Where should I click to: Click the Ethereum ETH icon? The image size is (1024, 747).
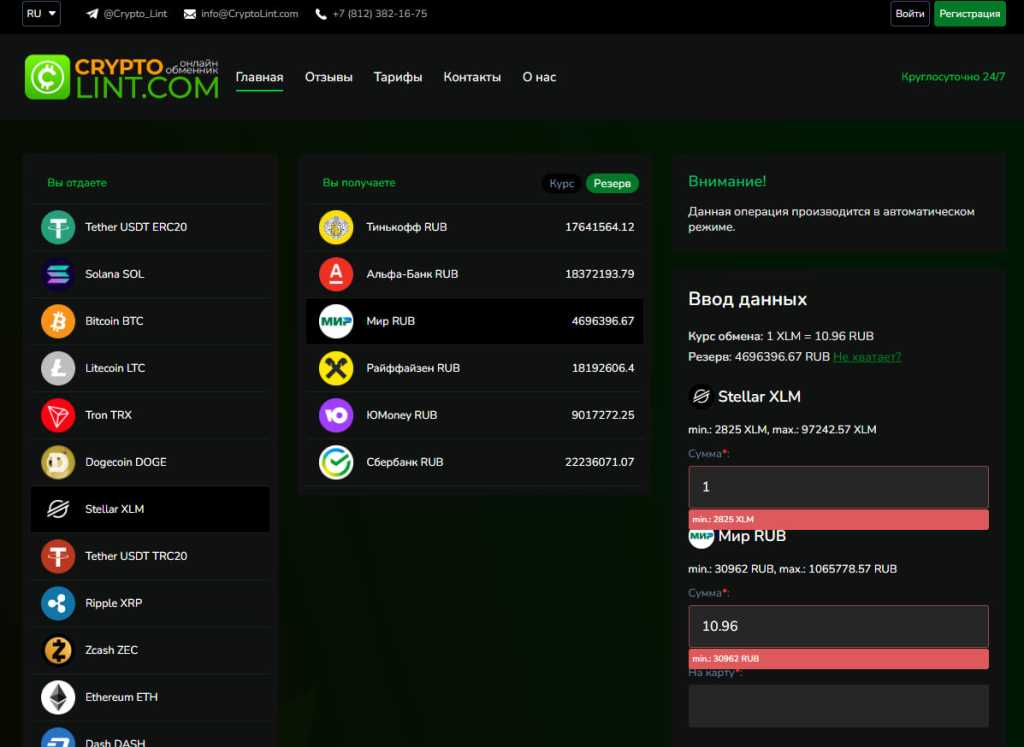tap(58, 697)
